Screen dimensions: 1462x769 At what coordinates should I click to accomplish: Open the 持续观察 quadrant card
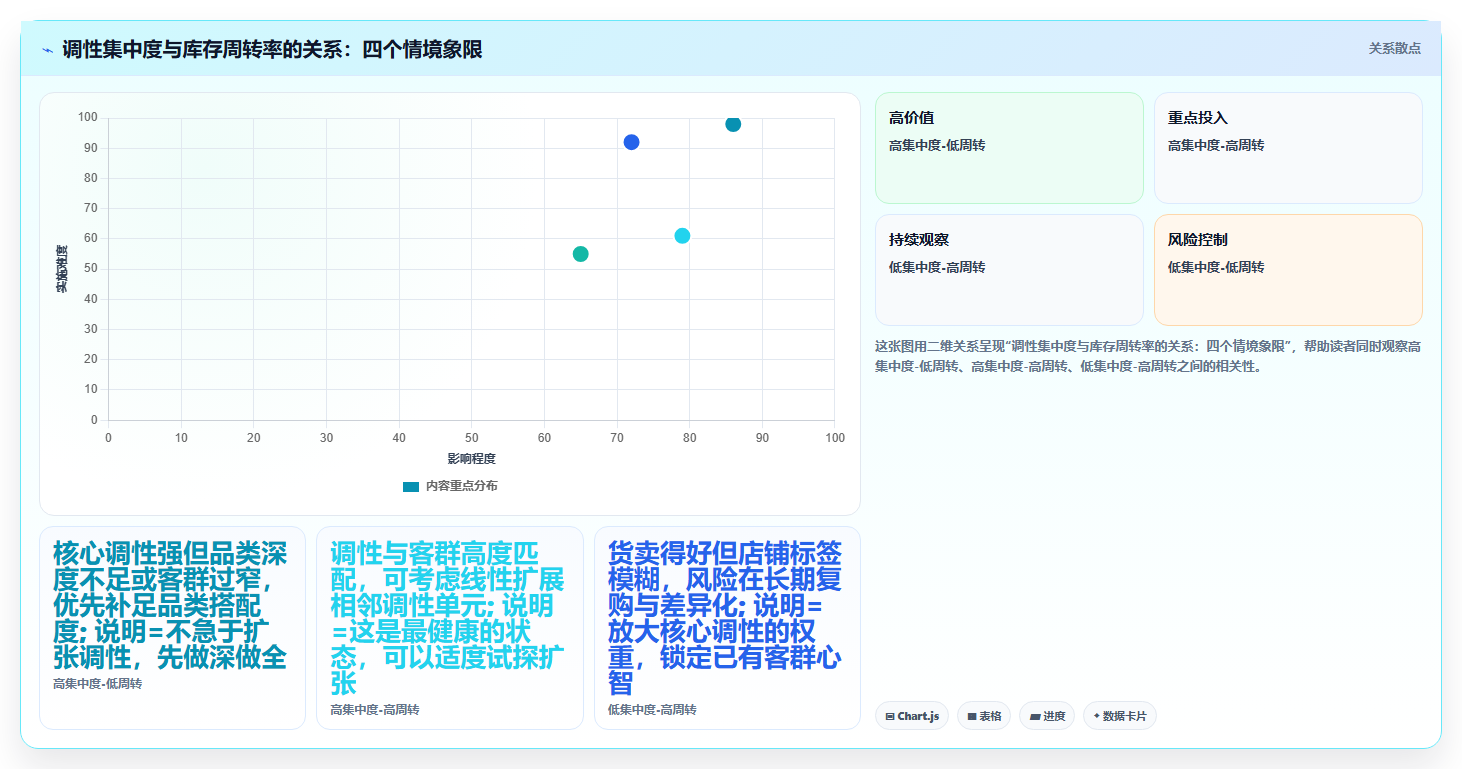(1009, 270)
